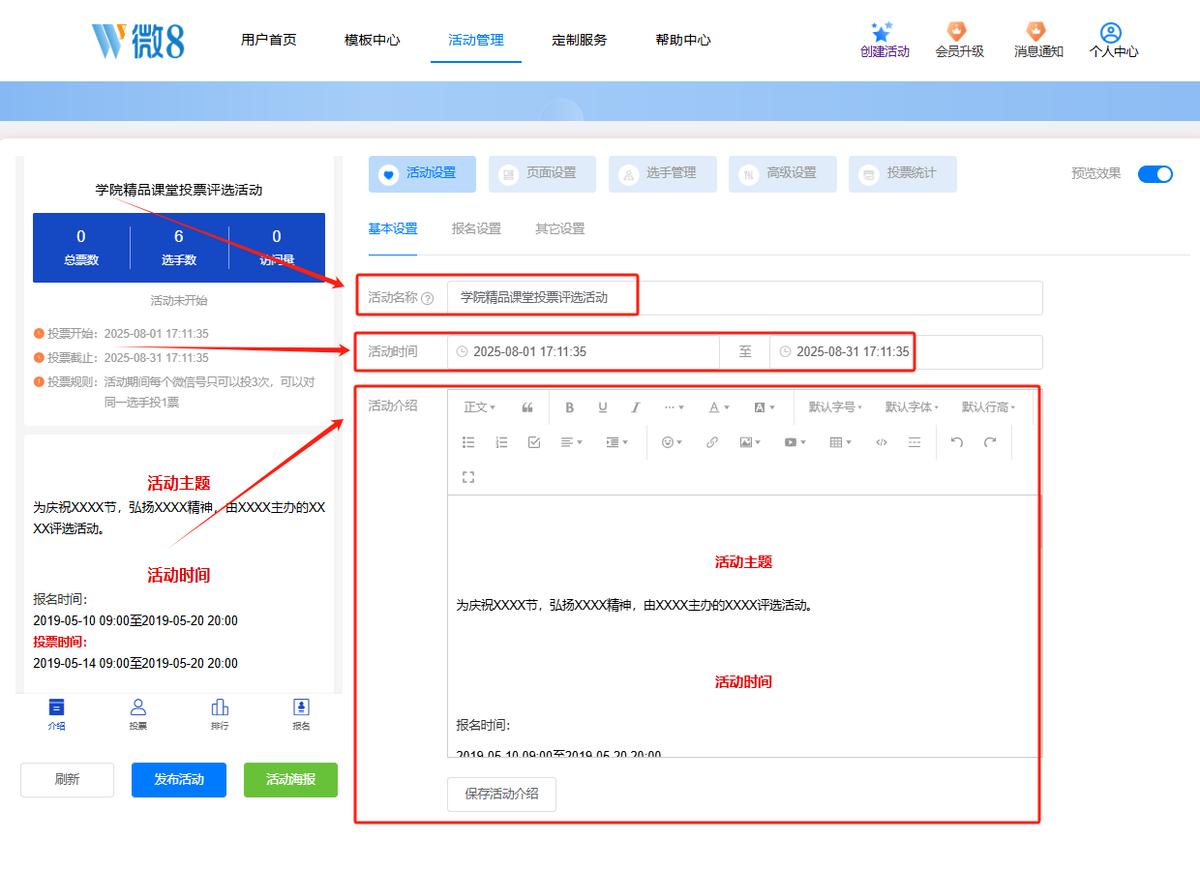Open the text alignment dropdown
Screen dimensions: 1200x871
pos(572,442)
